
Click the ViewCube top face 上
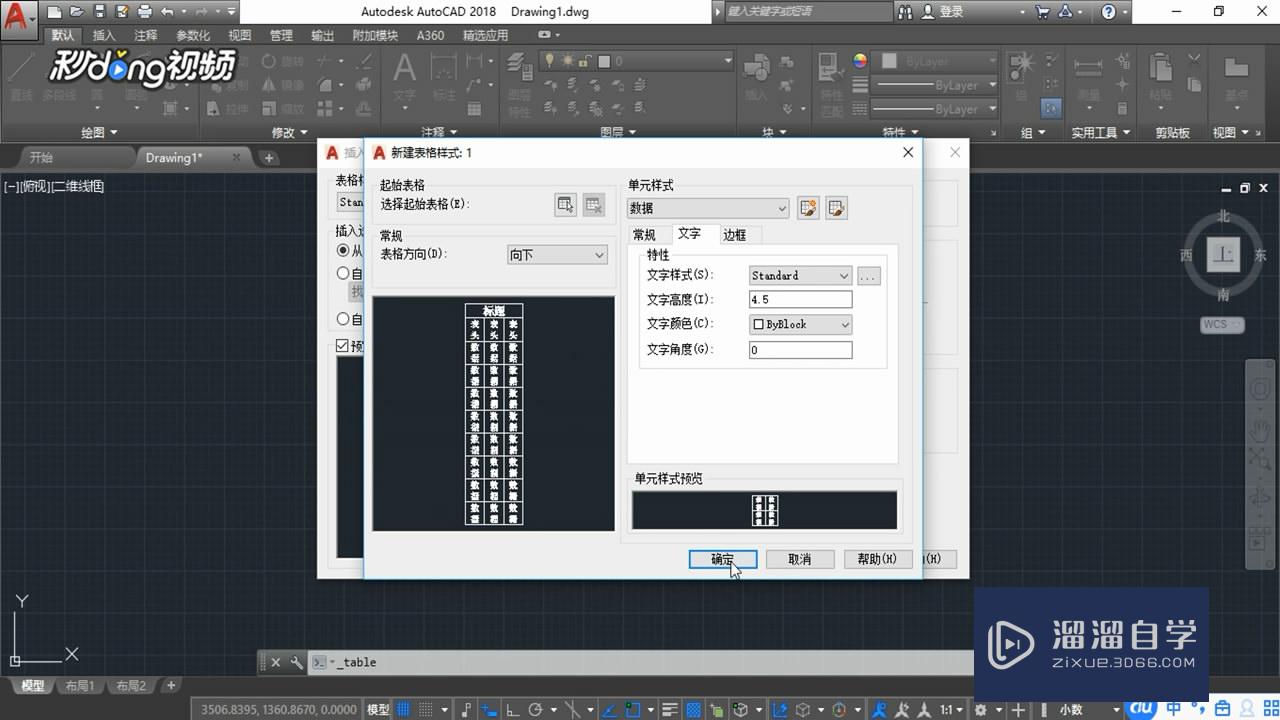1222,255
